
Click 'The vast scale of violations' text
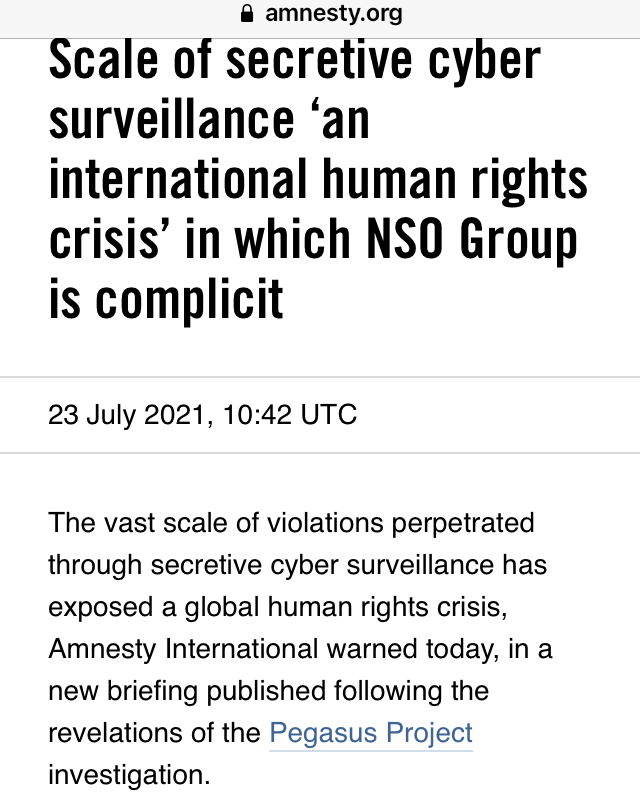(216, 523)
